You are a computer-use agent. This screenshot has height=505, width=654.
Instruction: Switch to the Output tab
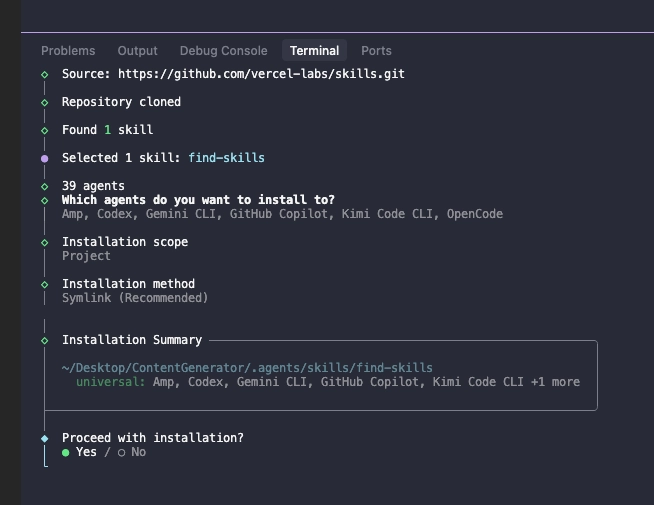tap(138, 51)
